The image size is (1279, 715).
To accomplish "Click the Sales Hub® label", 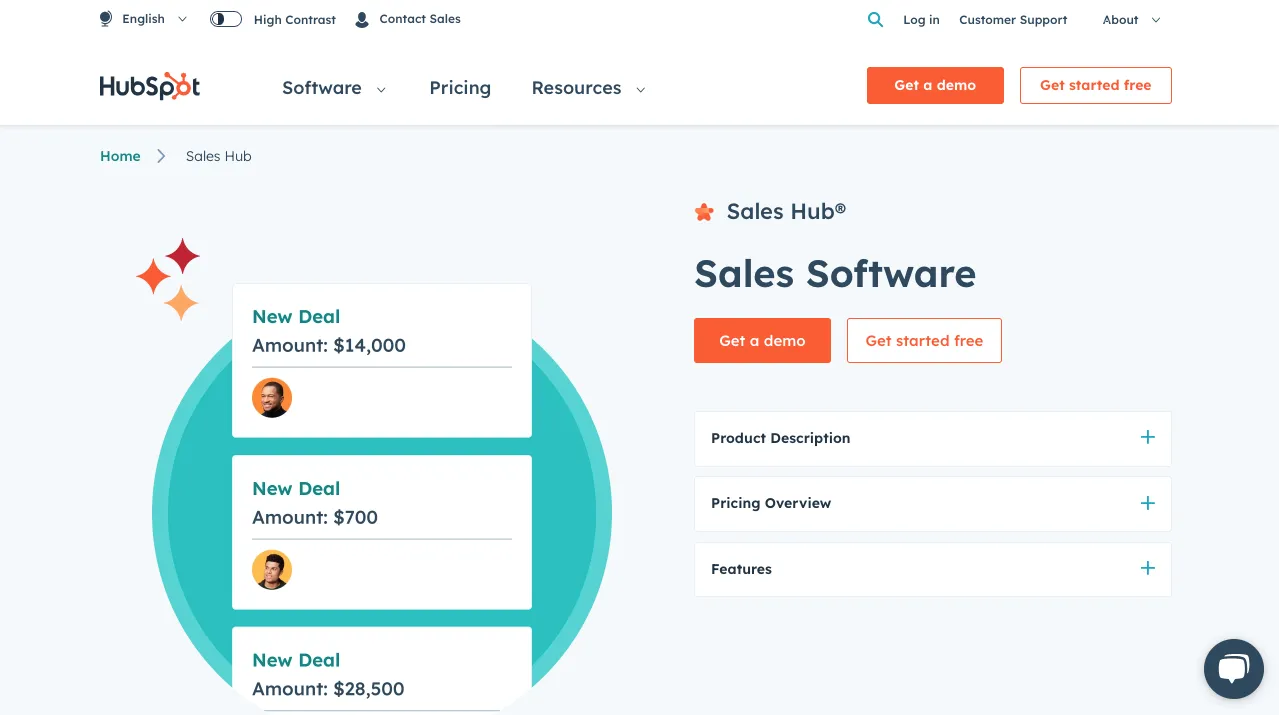I will pos(786,211).
